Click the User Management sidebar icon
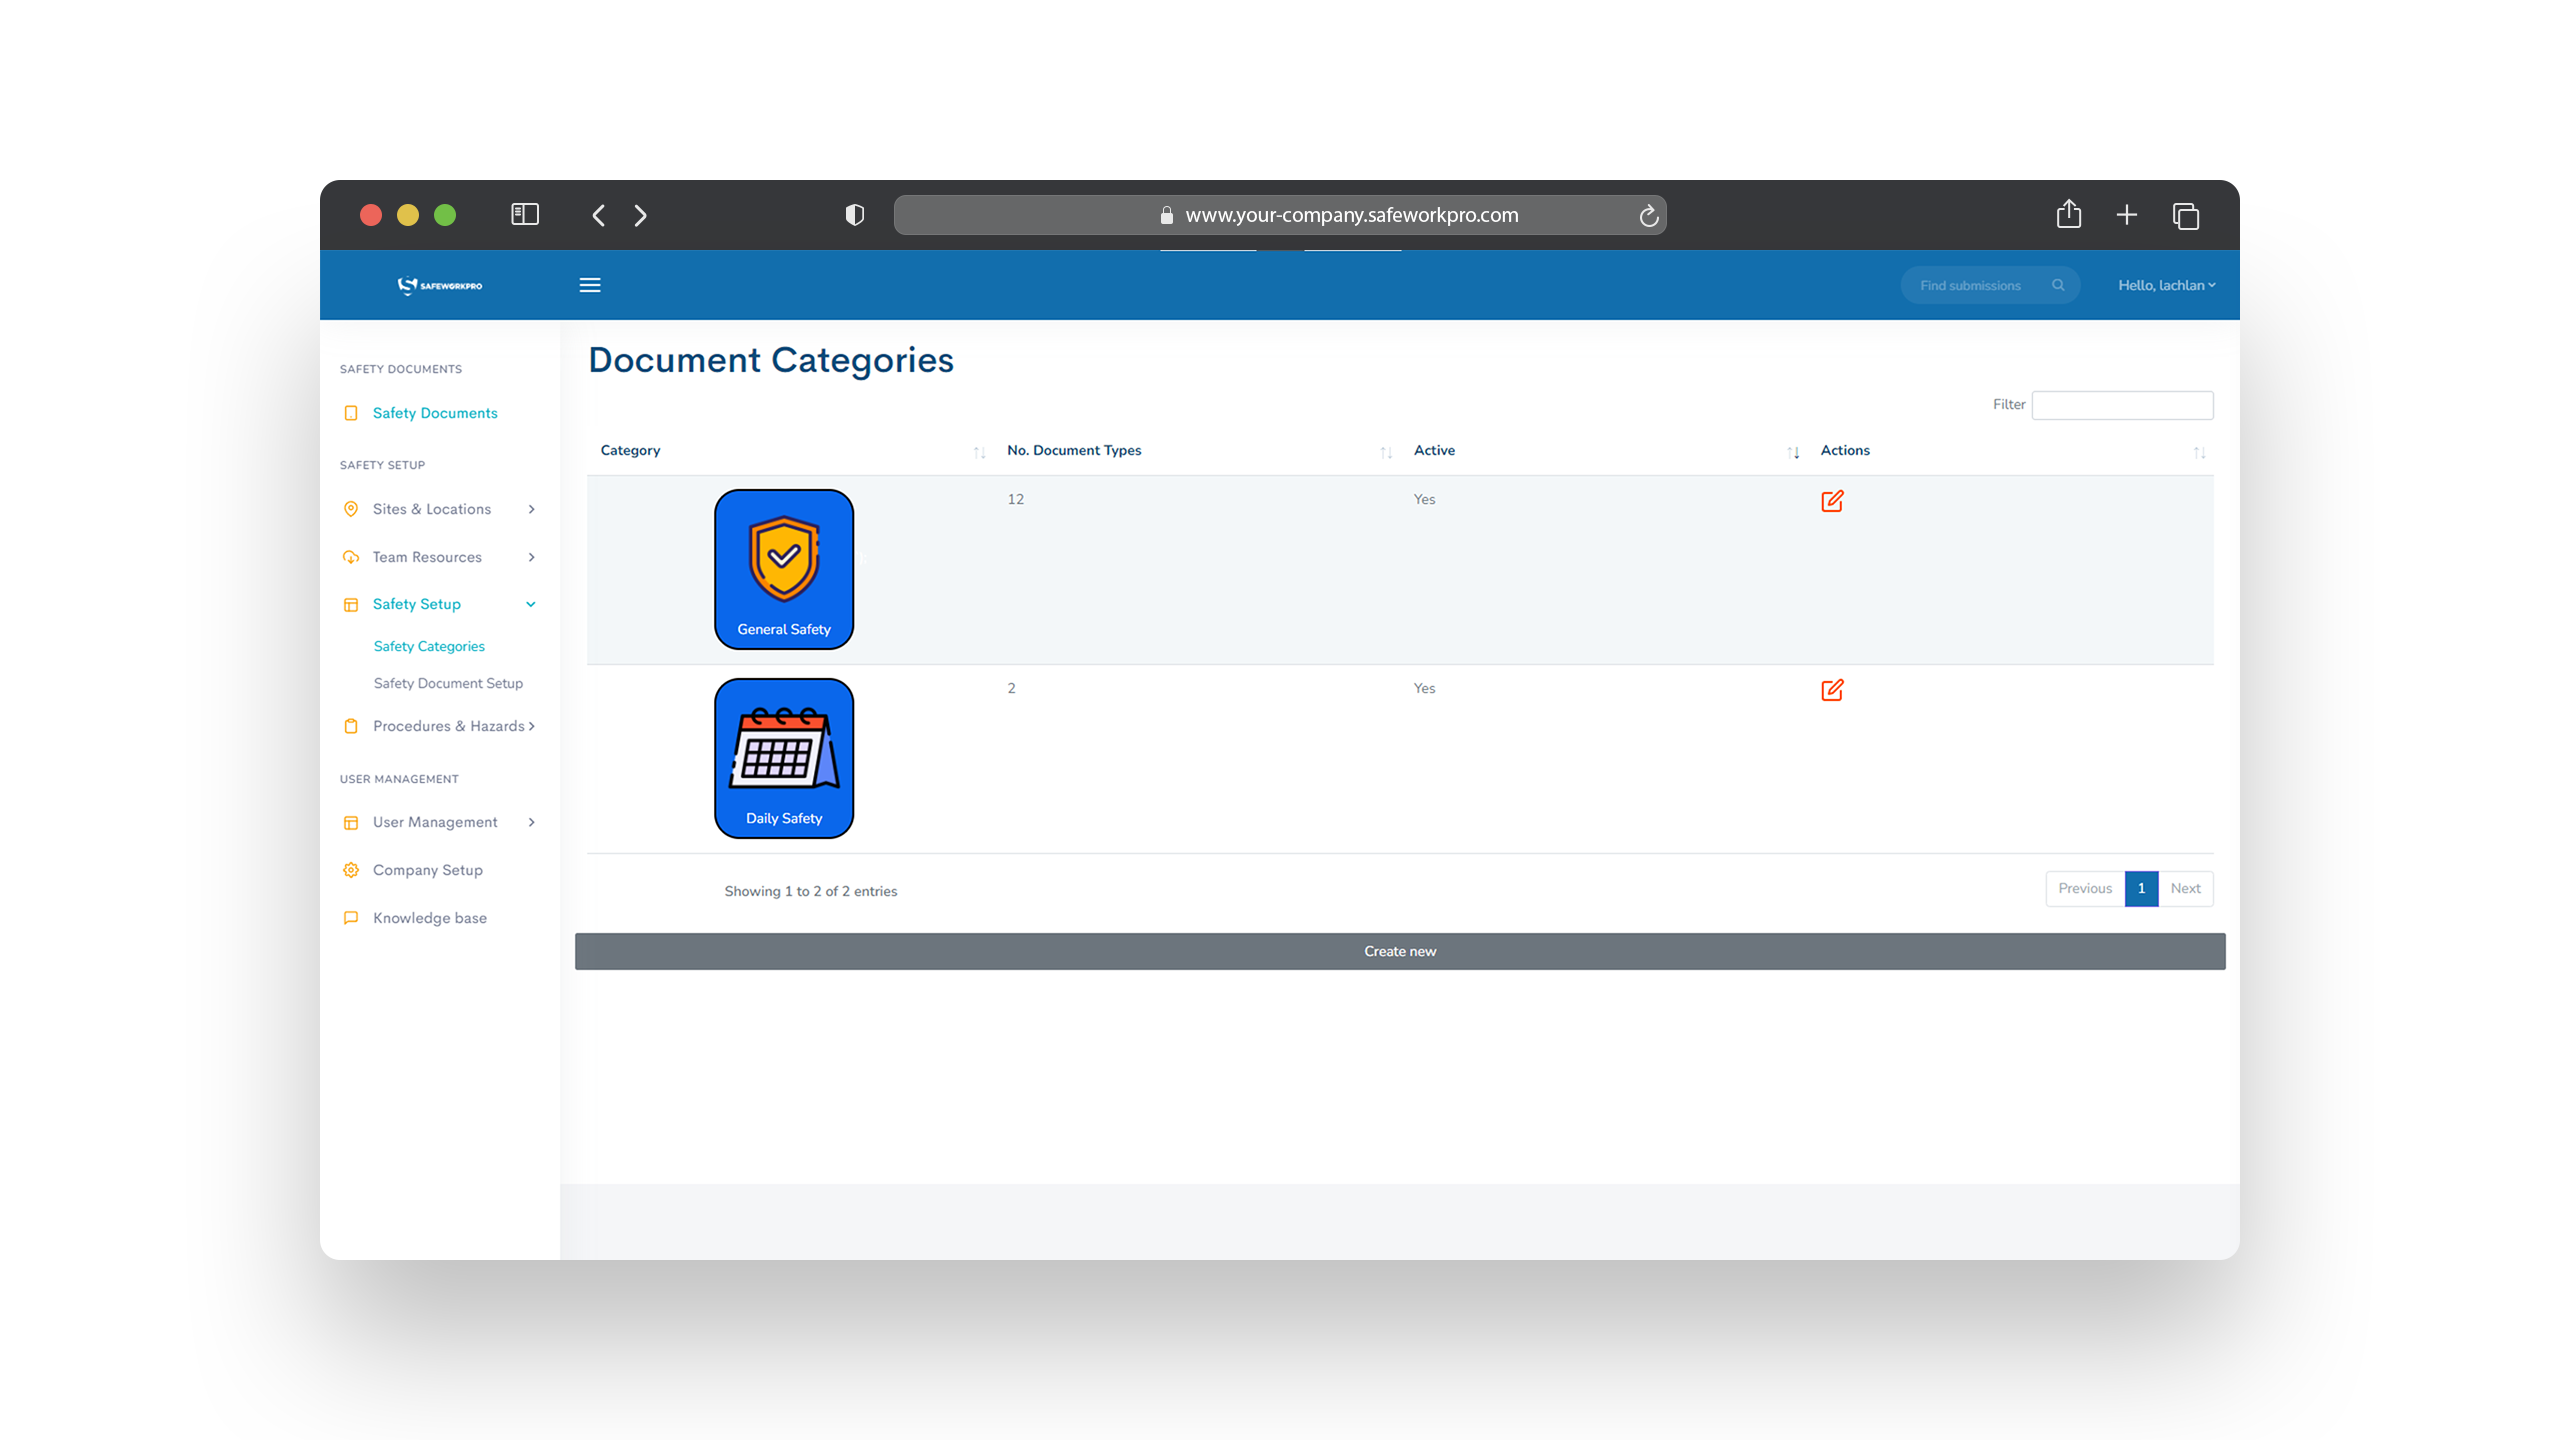Viewport: 2560px width, 1440px height. 352,821
